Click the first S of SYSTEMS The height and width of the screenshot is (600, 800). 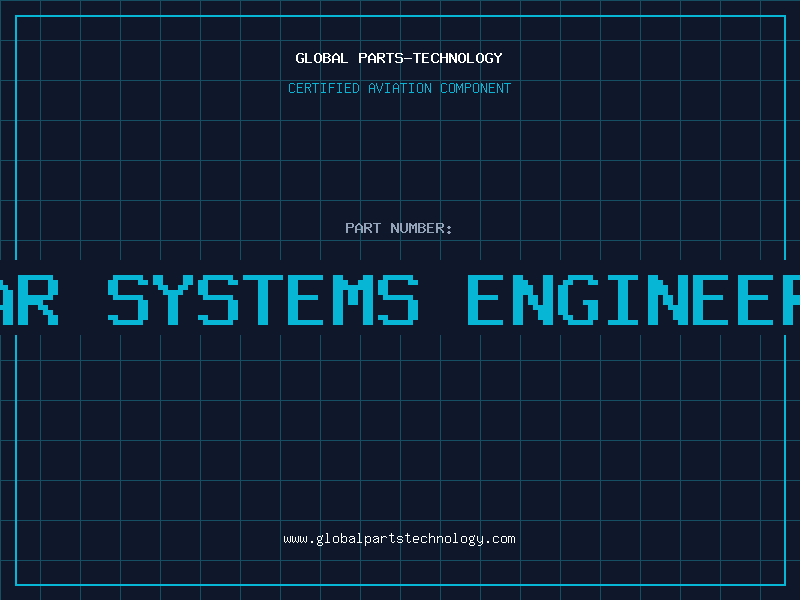click(x=128, y=299)
